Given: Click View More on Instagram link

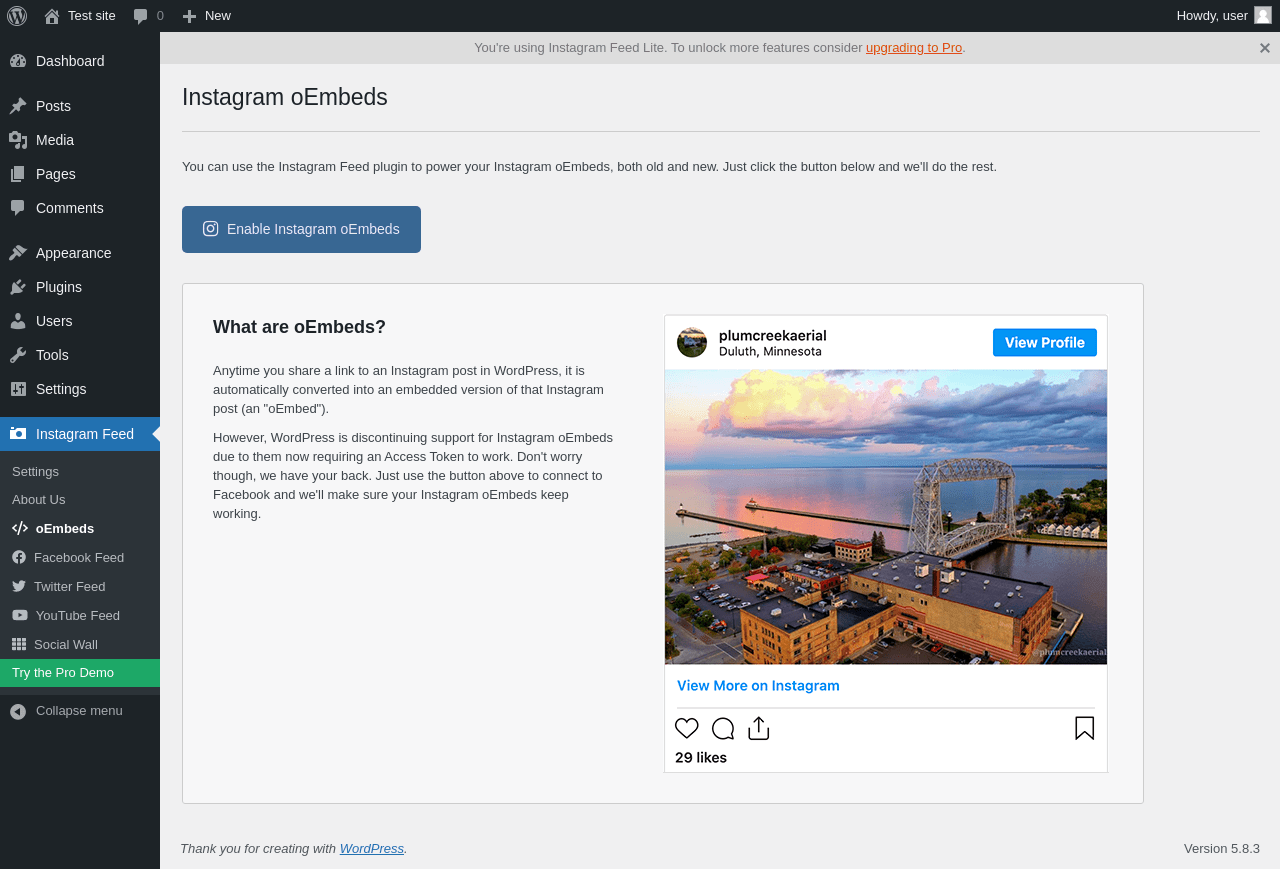Looking at the screenshot, I should [x=758, y=686].
